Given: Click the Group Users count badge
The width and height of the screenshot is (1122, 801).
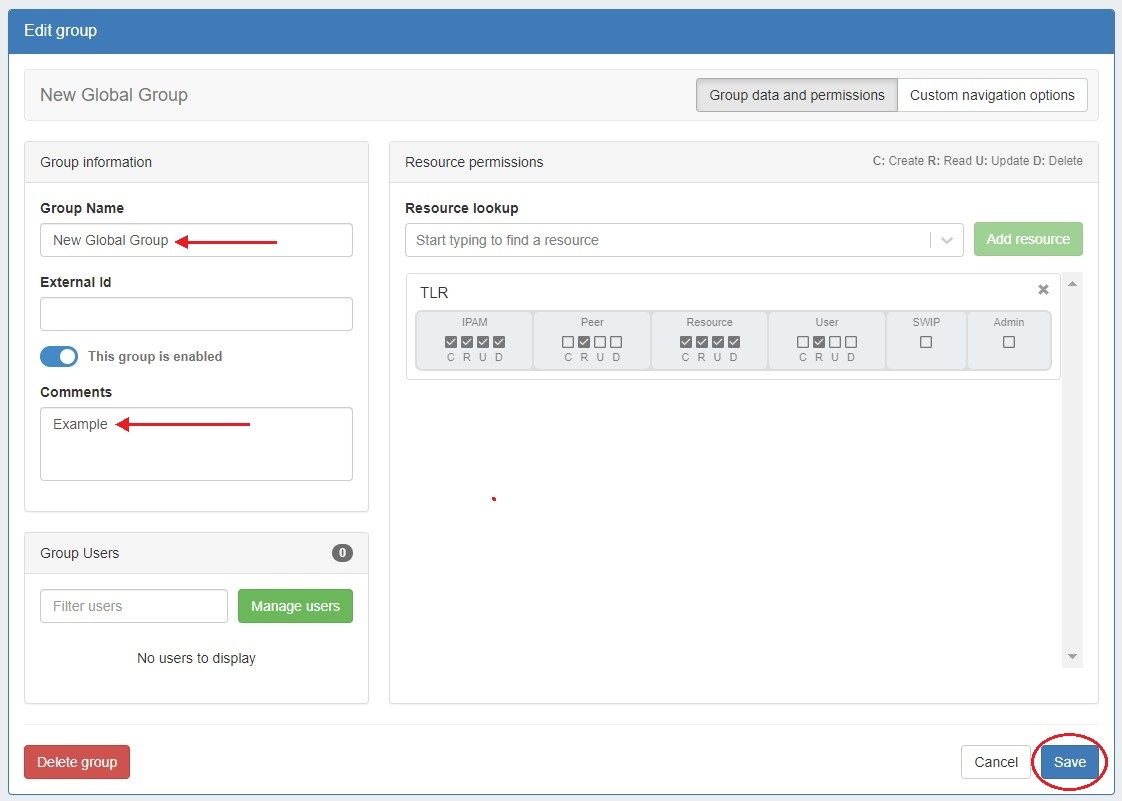Looking at the screenshot, I should (x=342, y=553).
